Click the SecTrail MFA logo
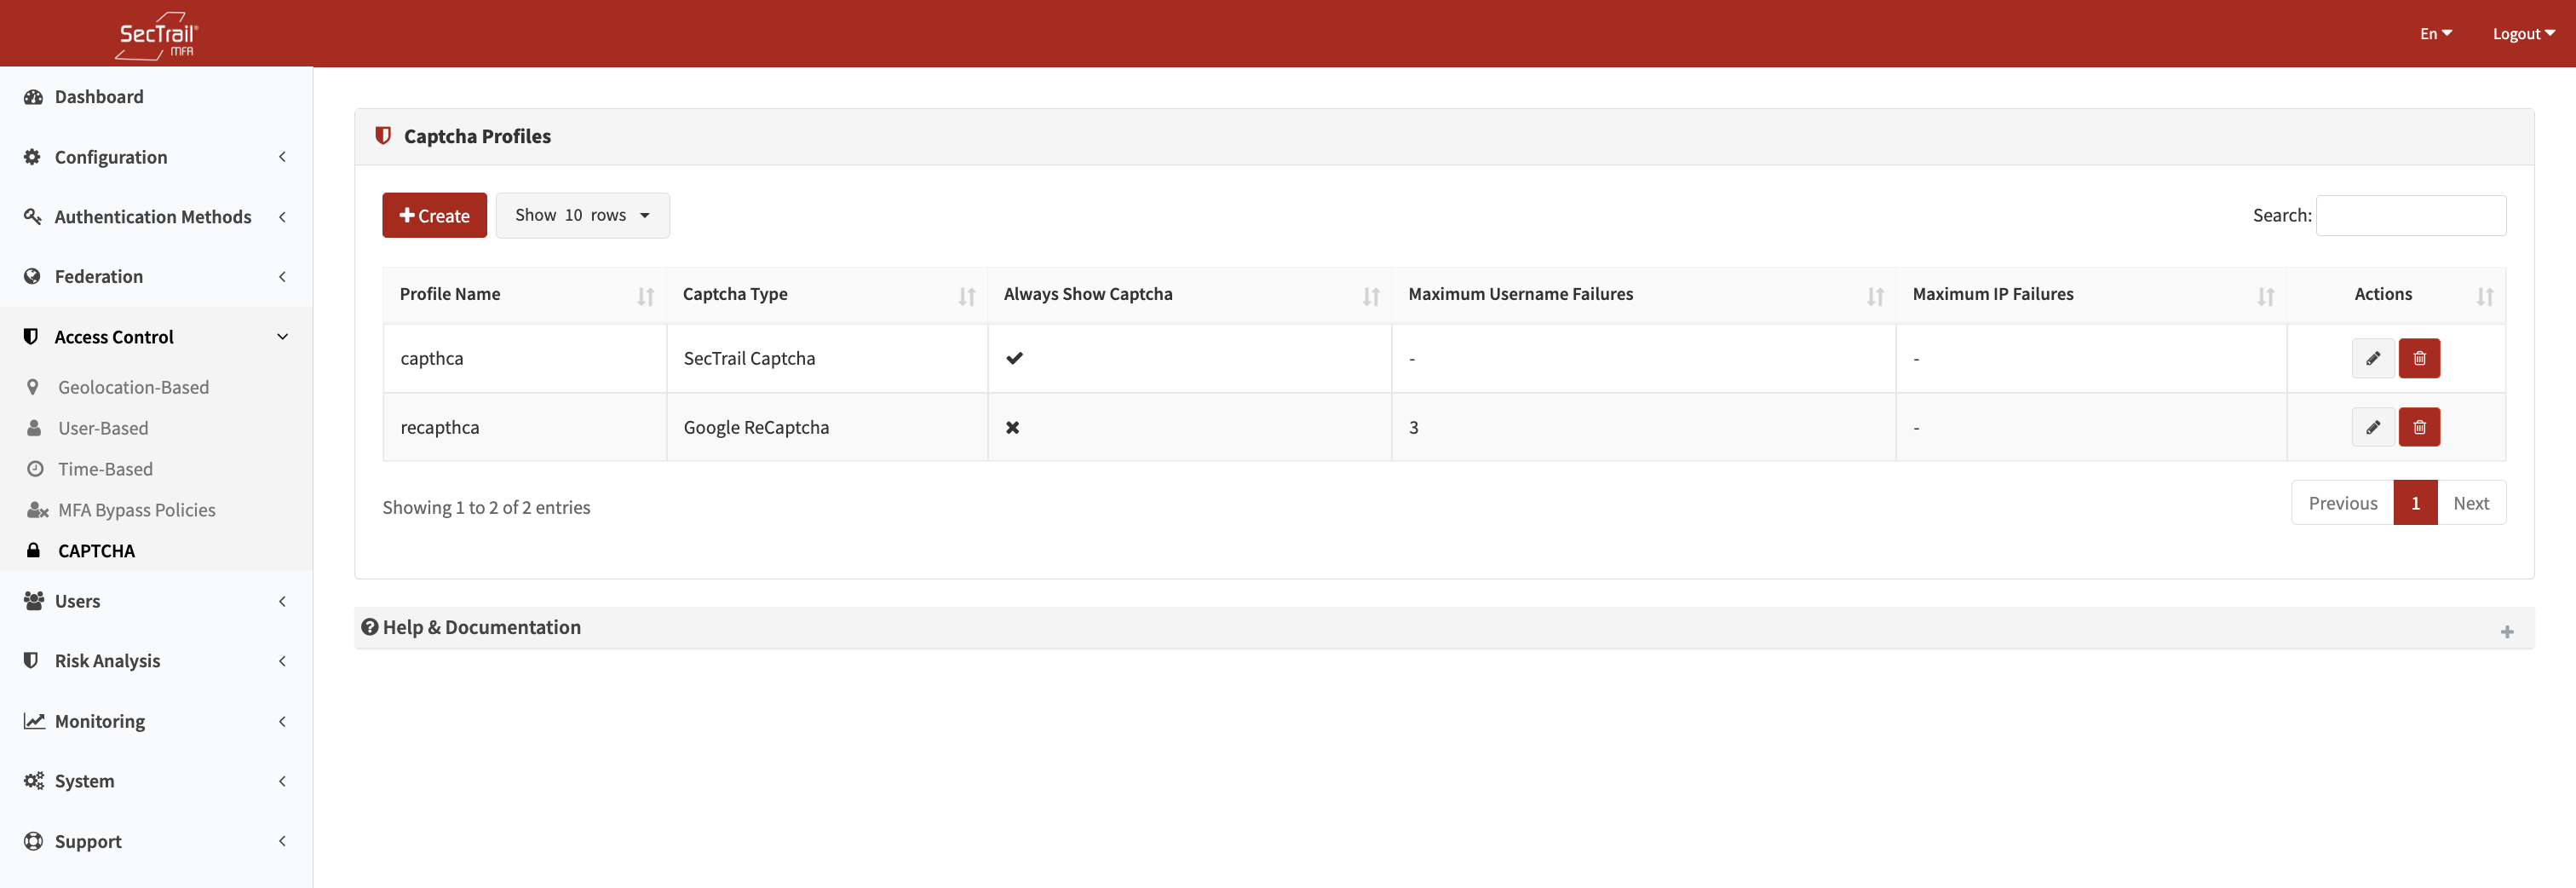The height and width of the screenshot is (888, 2576). click(x=157, y=35)
